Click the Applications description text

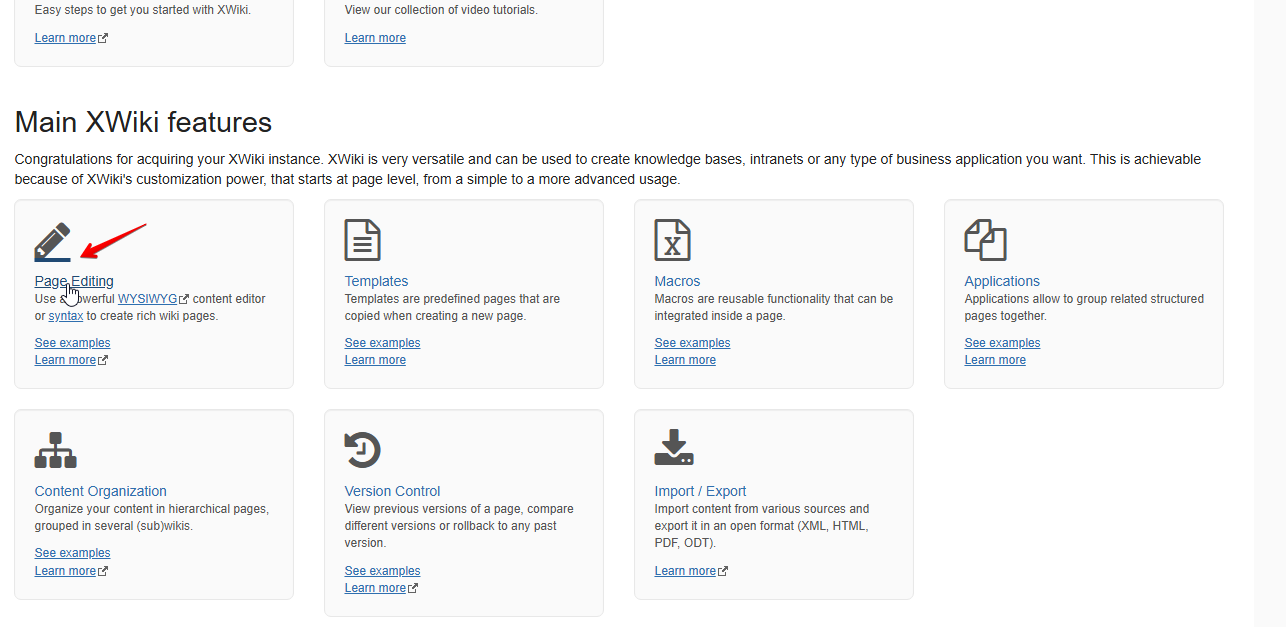point(1084,307)
